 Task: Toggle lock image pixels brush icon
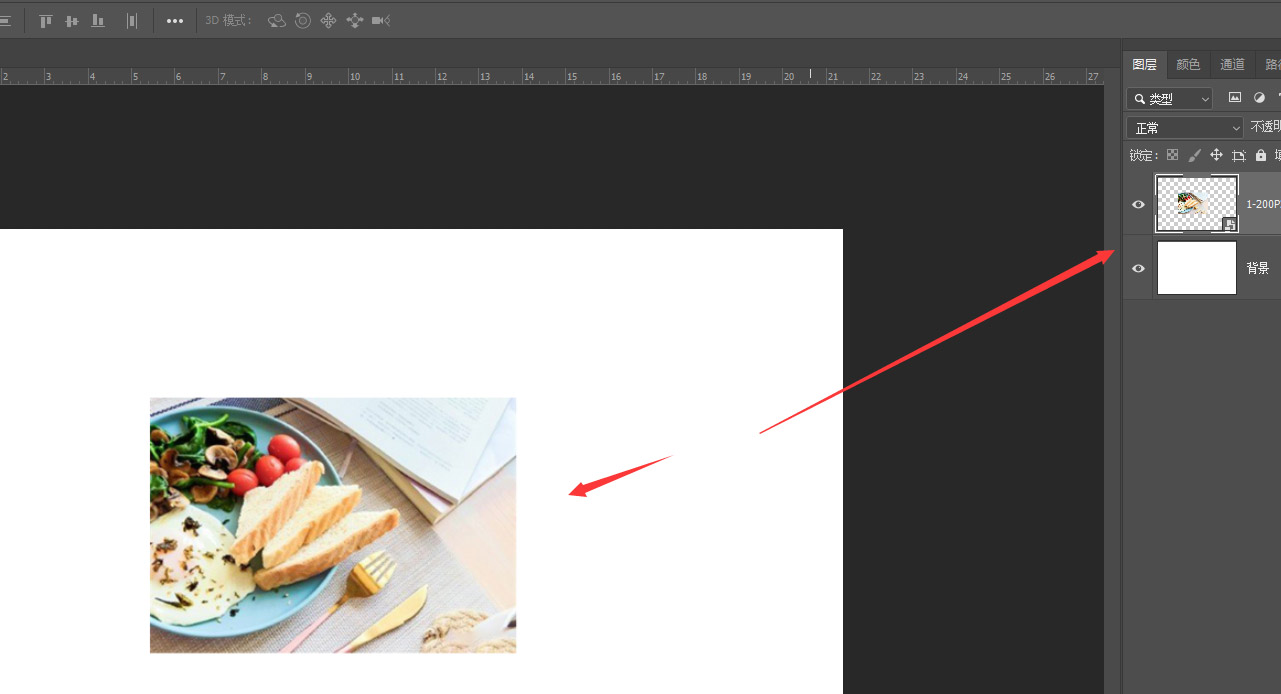[x=1194, y=155]
